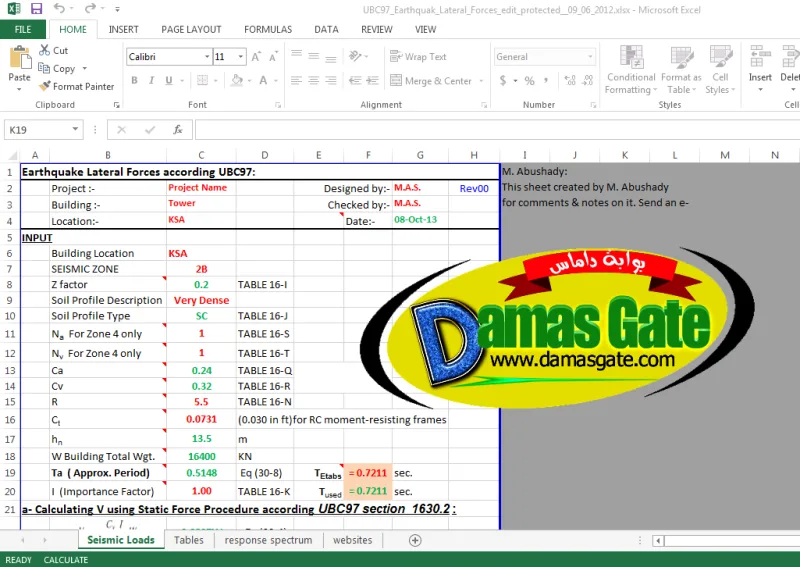Click the Accounting dollar format icon
The width and height of the screenshot is (800, 567).
[x=503, y=81]
